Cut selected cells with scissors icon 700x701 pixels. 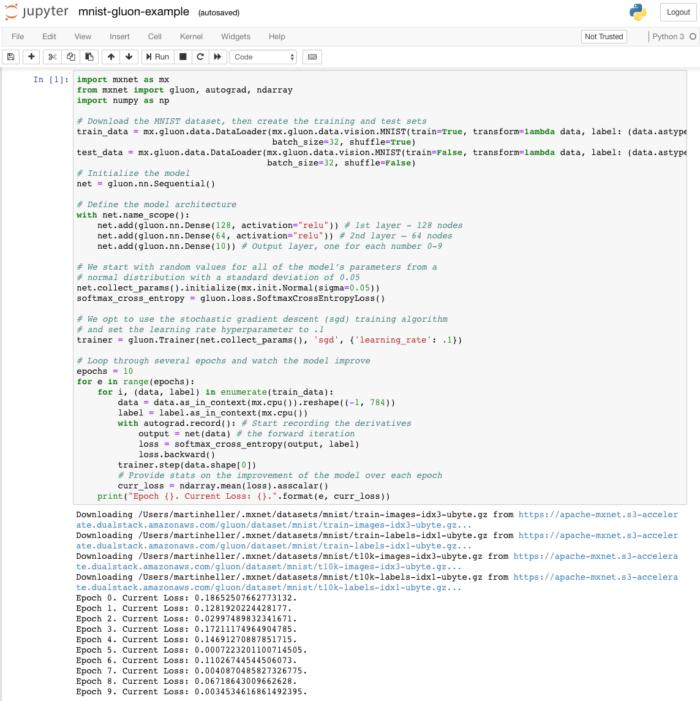pyautogui.click(x=52, y=57)
